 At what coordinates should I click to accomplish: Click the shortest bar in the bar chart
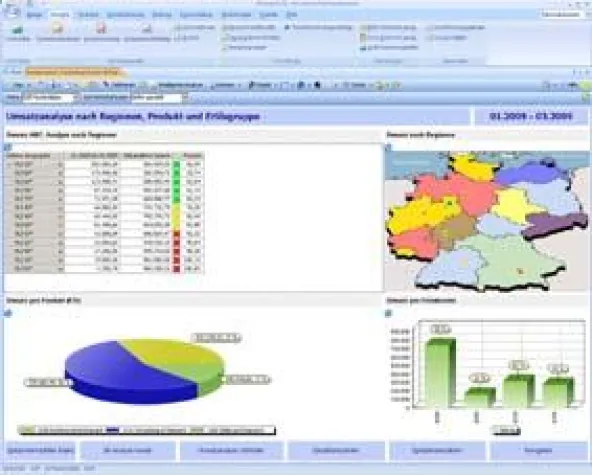coord(479,398)
